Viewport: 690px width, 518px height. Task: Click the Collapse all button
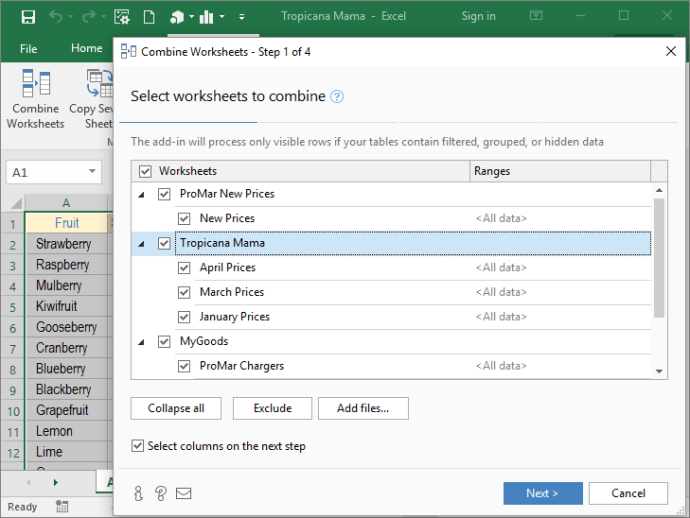pos(176,408)
